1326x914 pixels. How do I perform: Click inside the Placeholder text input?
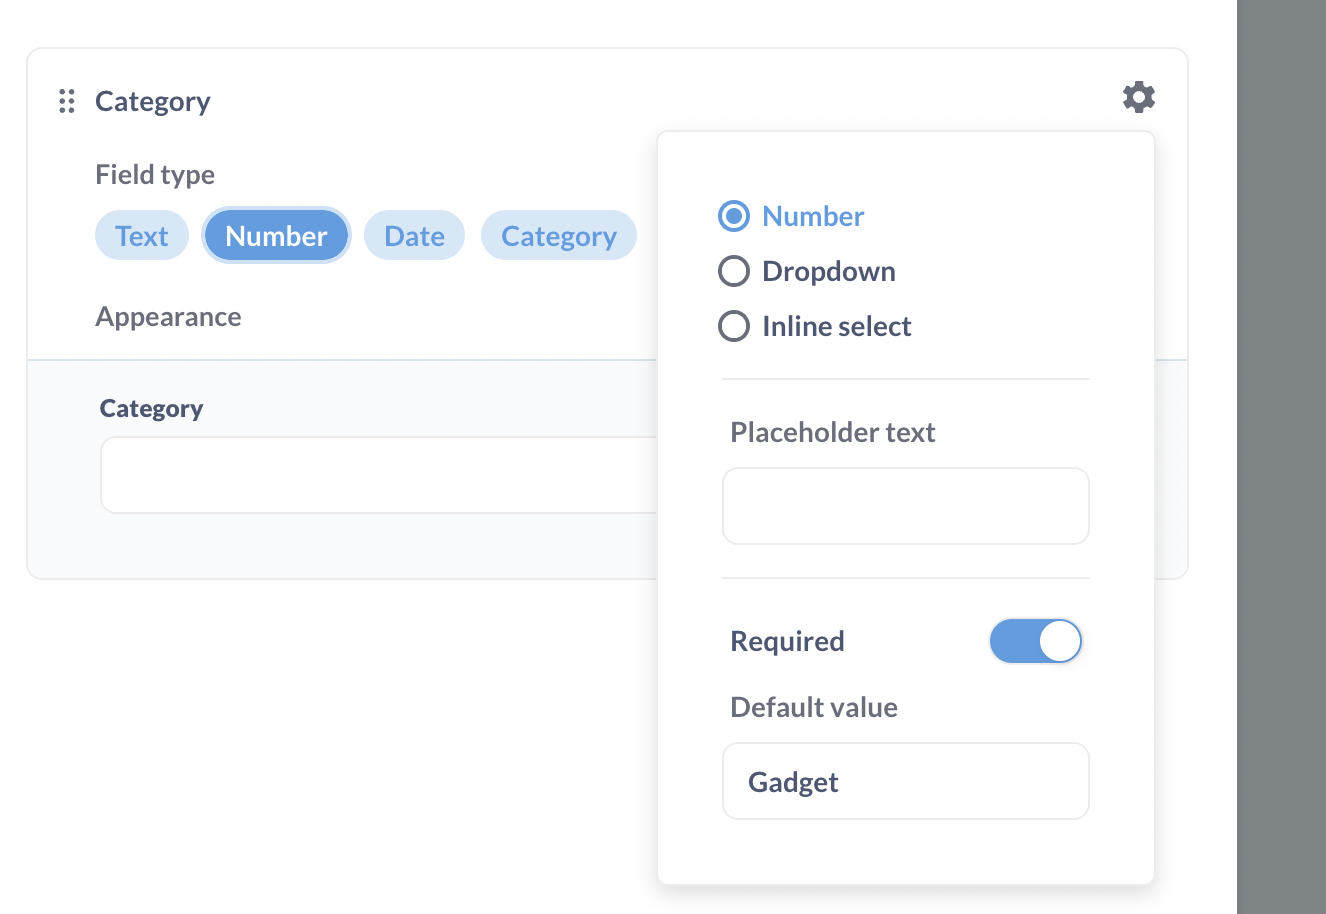(x=905, y=506)
